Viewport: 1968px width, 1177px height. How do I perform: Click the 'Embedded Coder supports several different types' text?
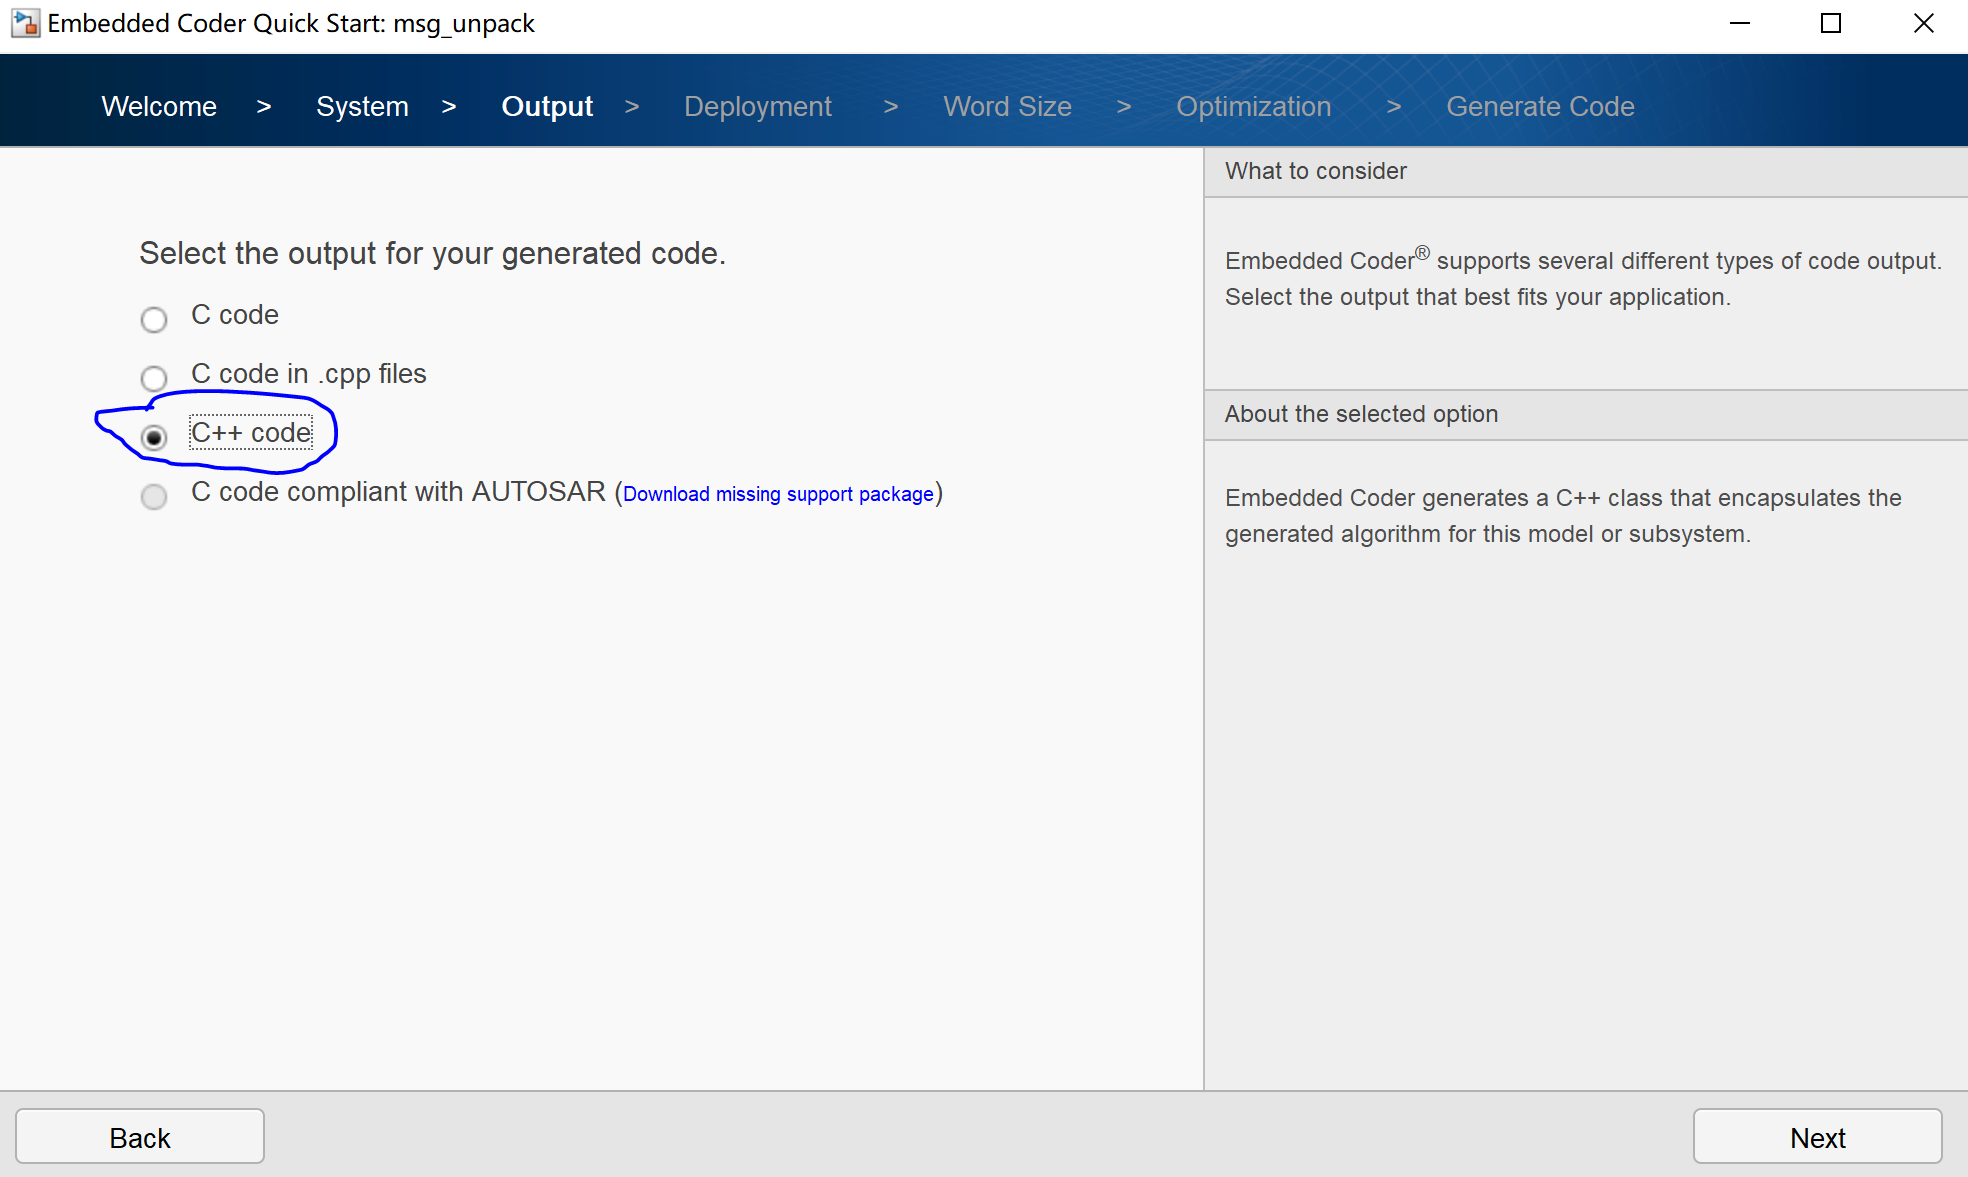click(1583, 278)
